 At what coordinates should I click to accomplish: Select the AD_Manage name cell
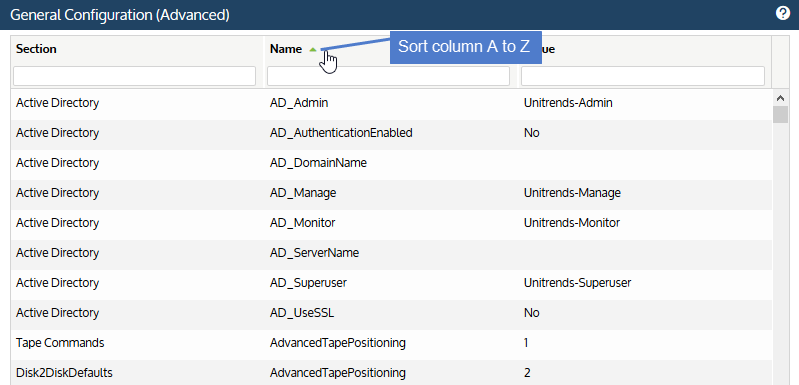303,193
